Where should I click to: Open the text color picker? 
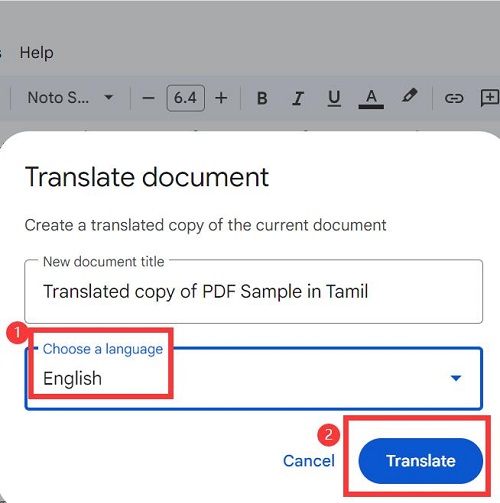pos(371,99)
